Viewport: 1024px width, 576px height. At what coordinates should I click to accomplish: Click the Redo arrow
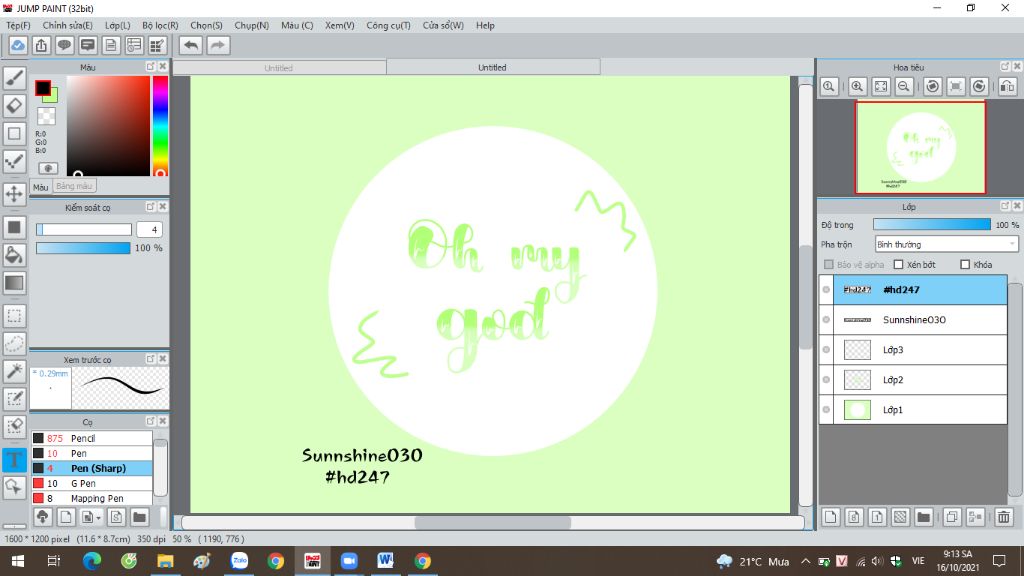pyautogui.click(x=218, y=45)
